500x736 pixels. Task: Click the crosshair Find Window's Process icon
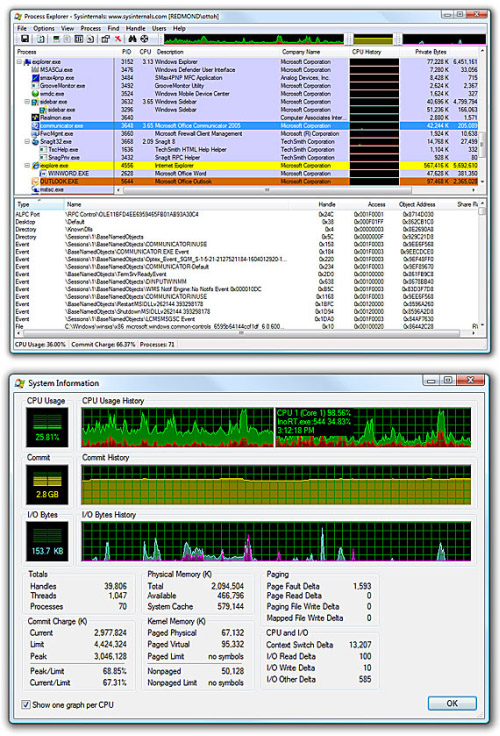144,39
